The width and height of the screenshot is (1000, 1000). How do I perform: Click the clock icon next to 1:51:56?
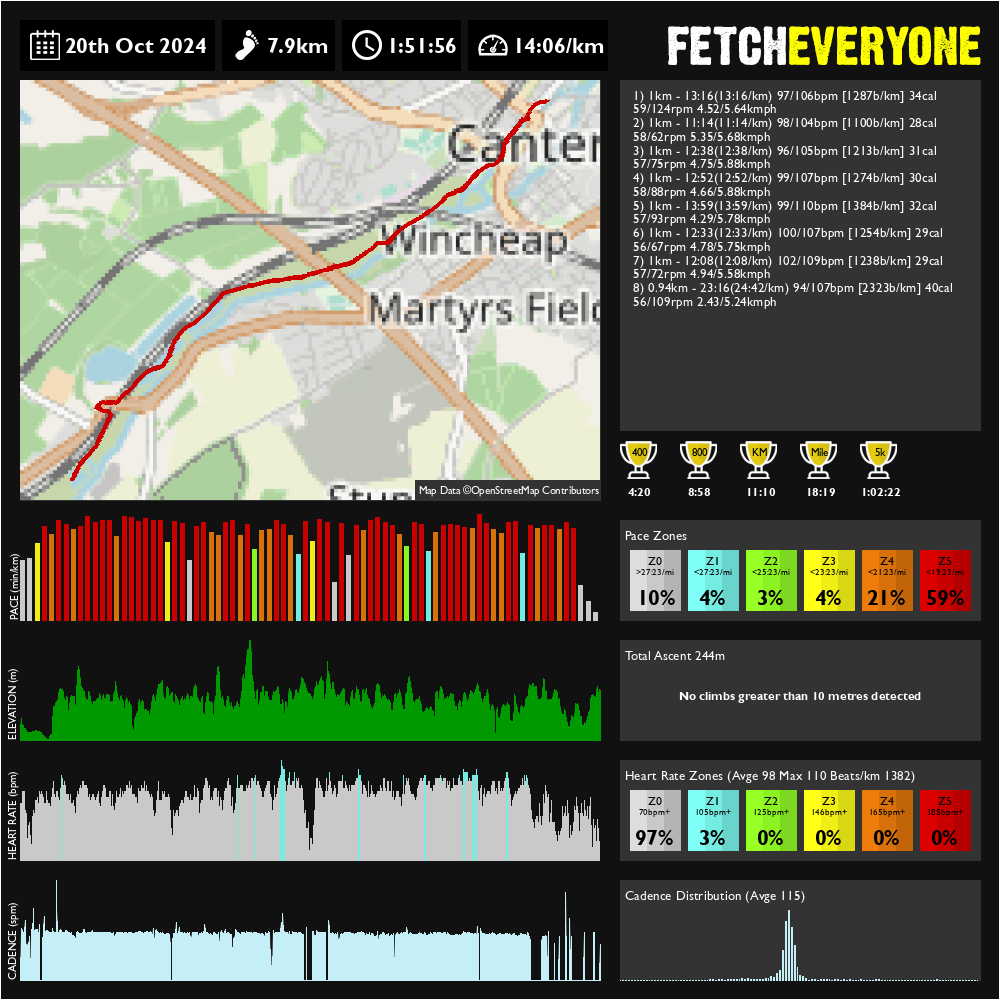(367, 45)
